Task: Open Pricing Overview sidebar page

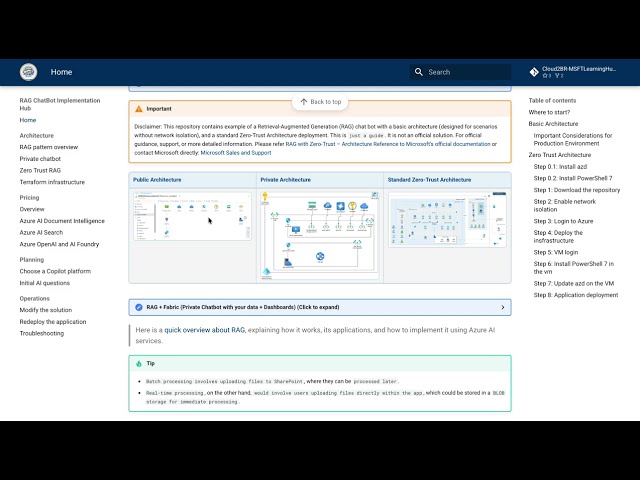Action: click(x=32, y=209)
